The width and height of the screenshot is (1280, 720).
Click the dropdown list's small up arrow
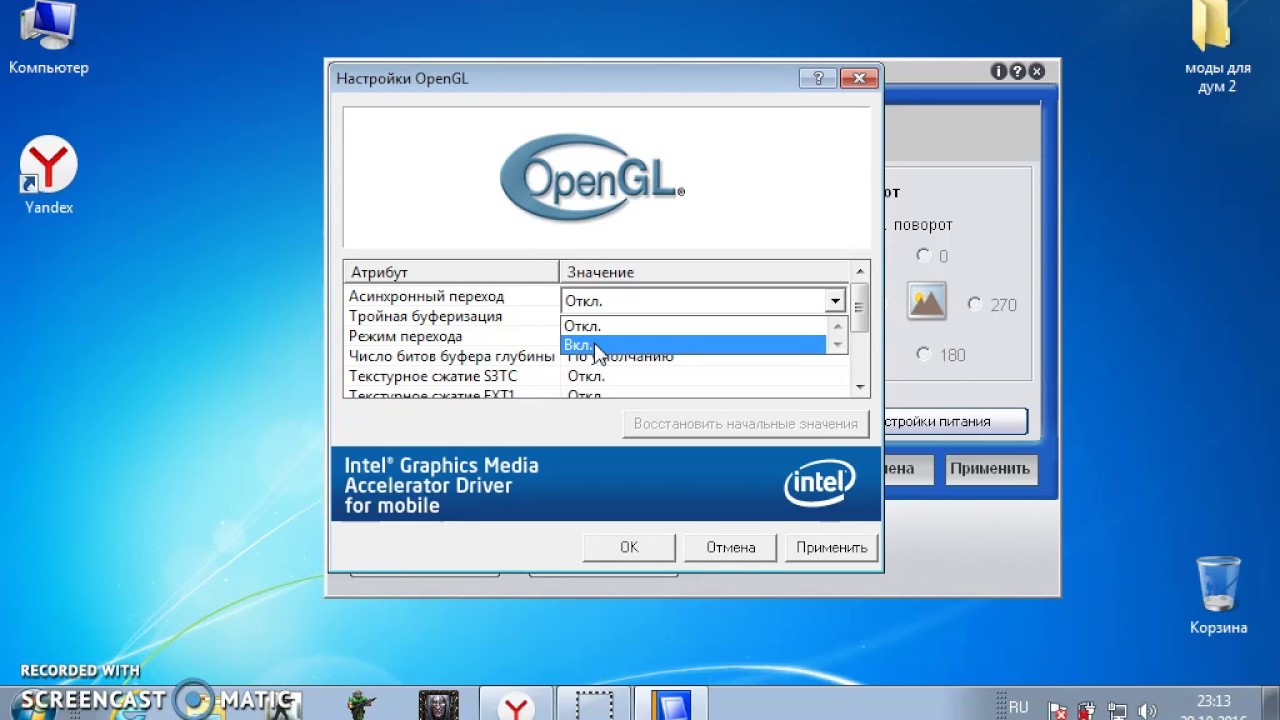[x=838, y=325]
